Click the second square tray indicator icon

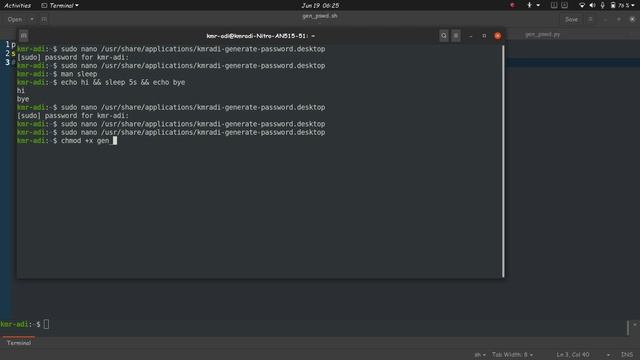click(x=564, y=5)
